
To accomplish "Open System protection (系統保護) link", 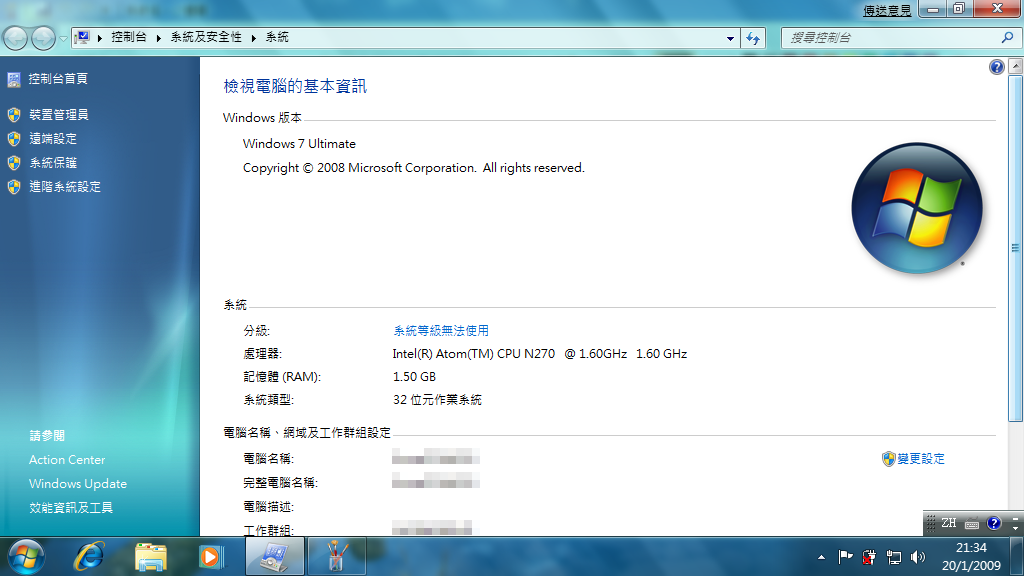I will tap(53, 163).
